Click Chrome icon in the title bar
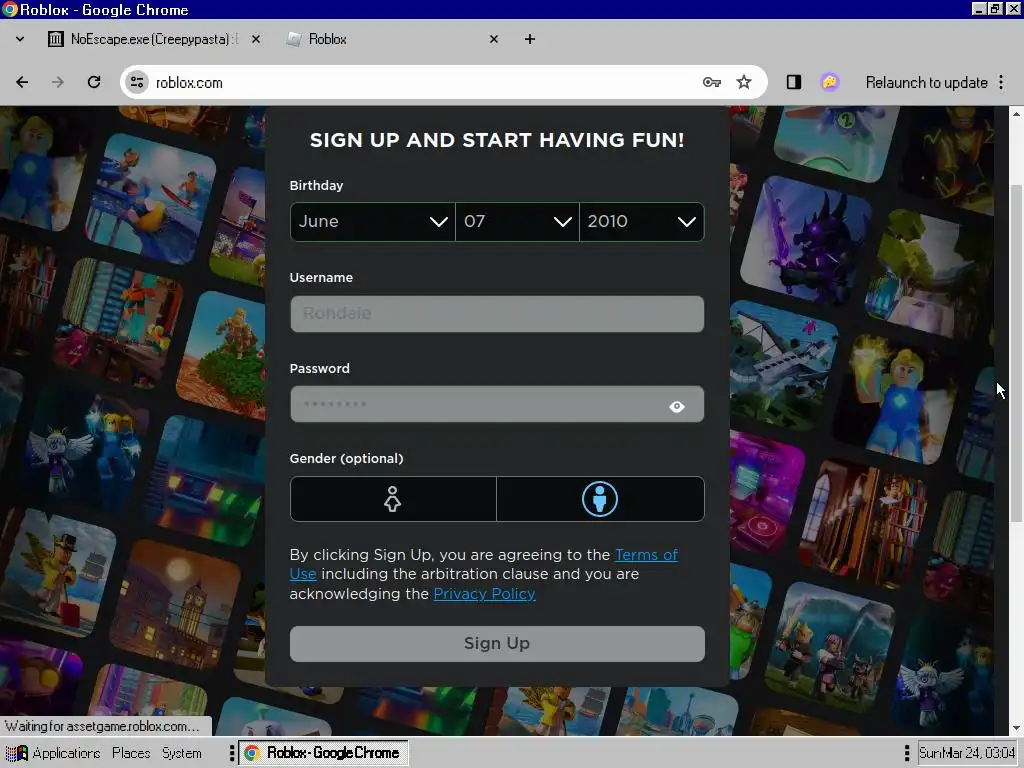Viewport: 1024px width, 768px height. point(10,9)
